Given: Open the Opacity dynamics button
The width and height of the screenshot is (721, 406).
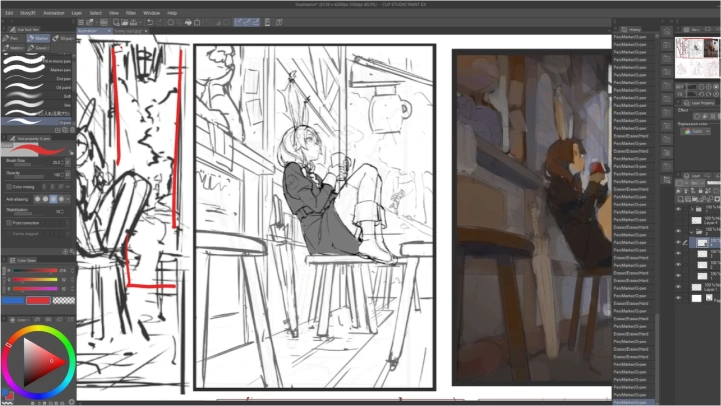Looking at the screenshot, I should (68, 175).
